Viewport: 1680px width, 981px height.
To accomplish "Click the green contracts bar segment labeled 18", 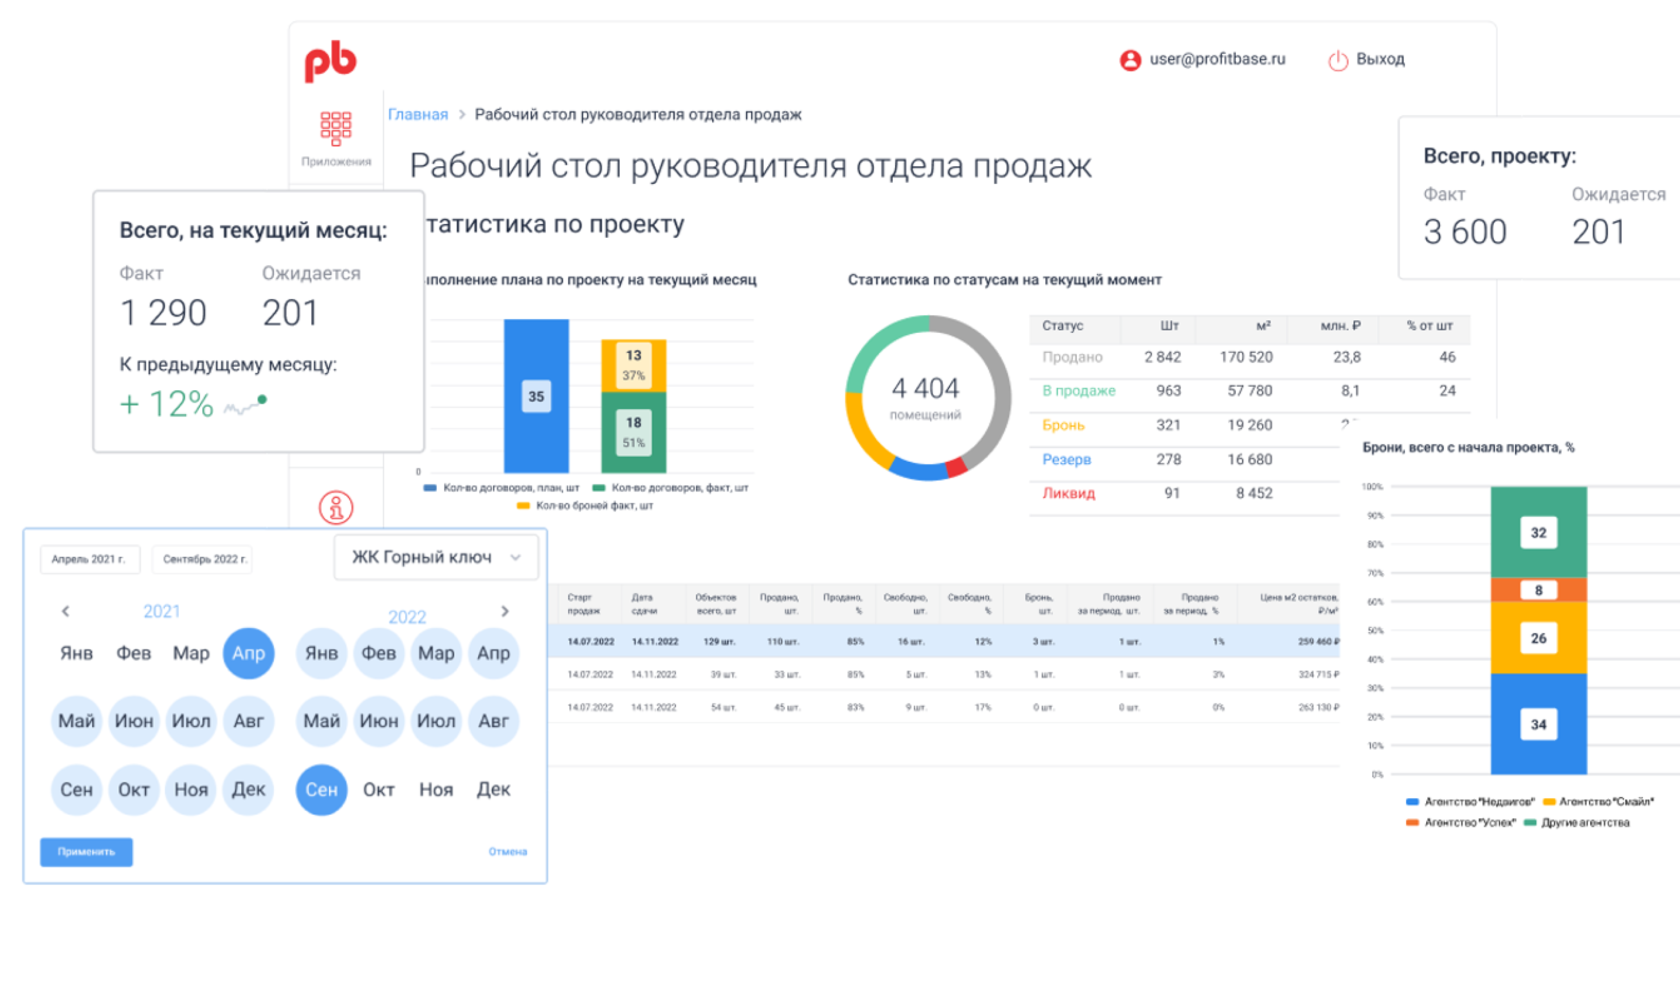I will [x=633, y=432].
